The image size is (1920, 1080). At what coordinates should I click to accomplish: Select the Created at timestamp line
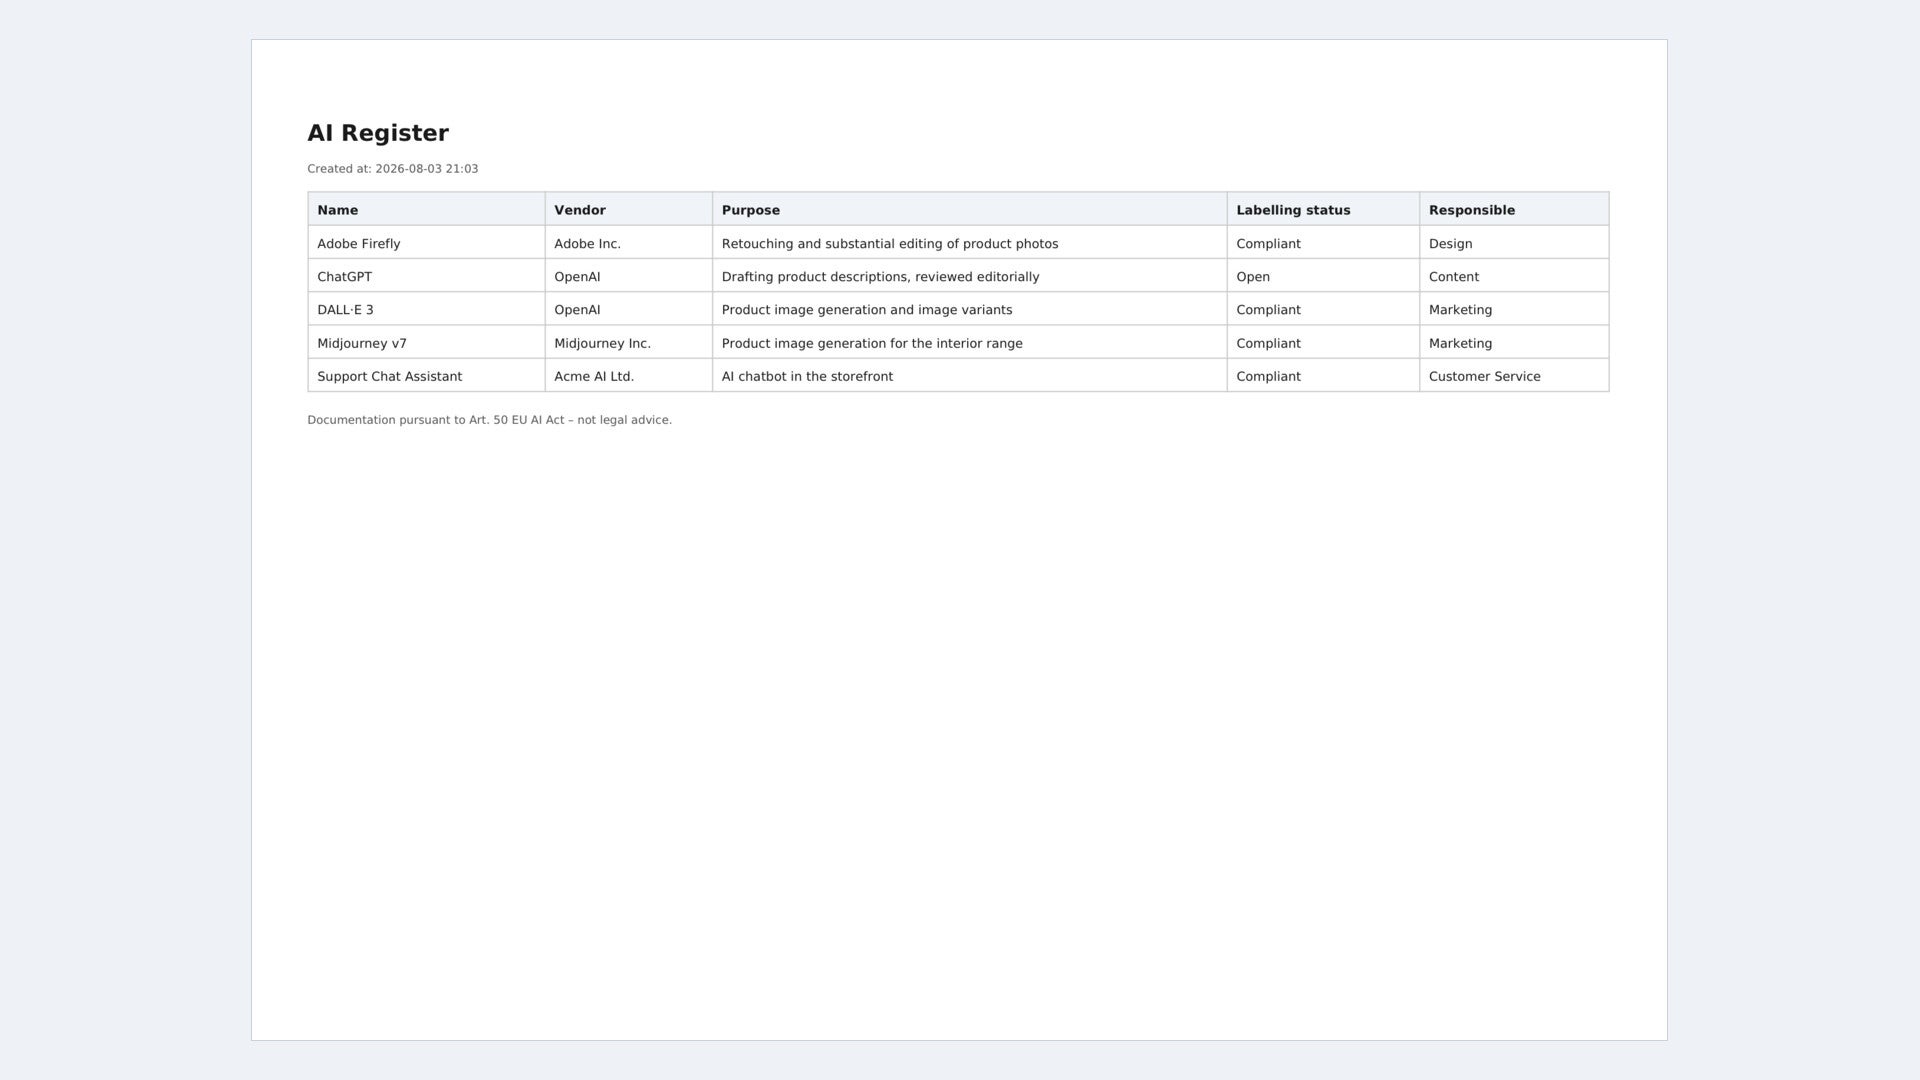pyautogui.click(x=393, y=169)
